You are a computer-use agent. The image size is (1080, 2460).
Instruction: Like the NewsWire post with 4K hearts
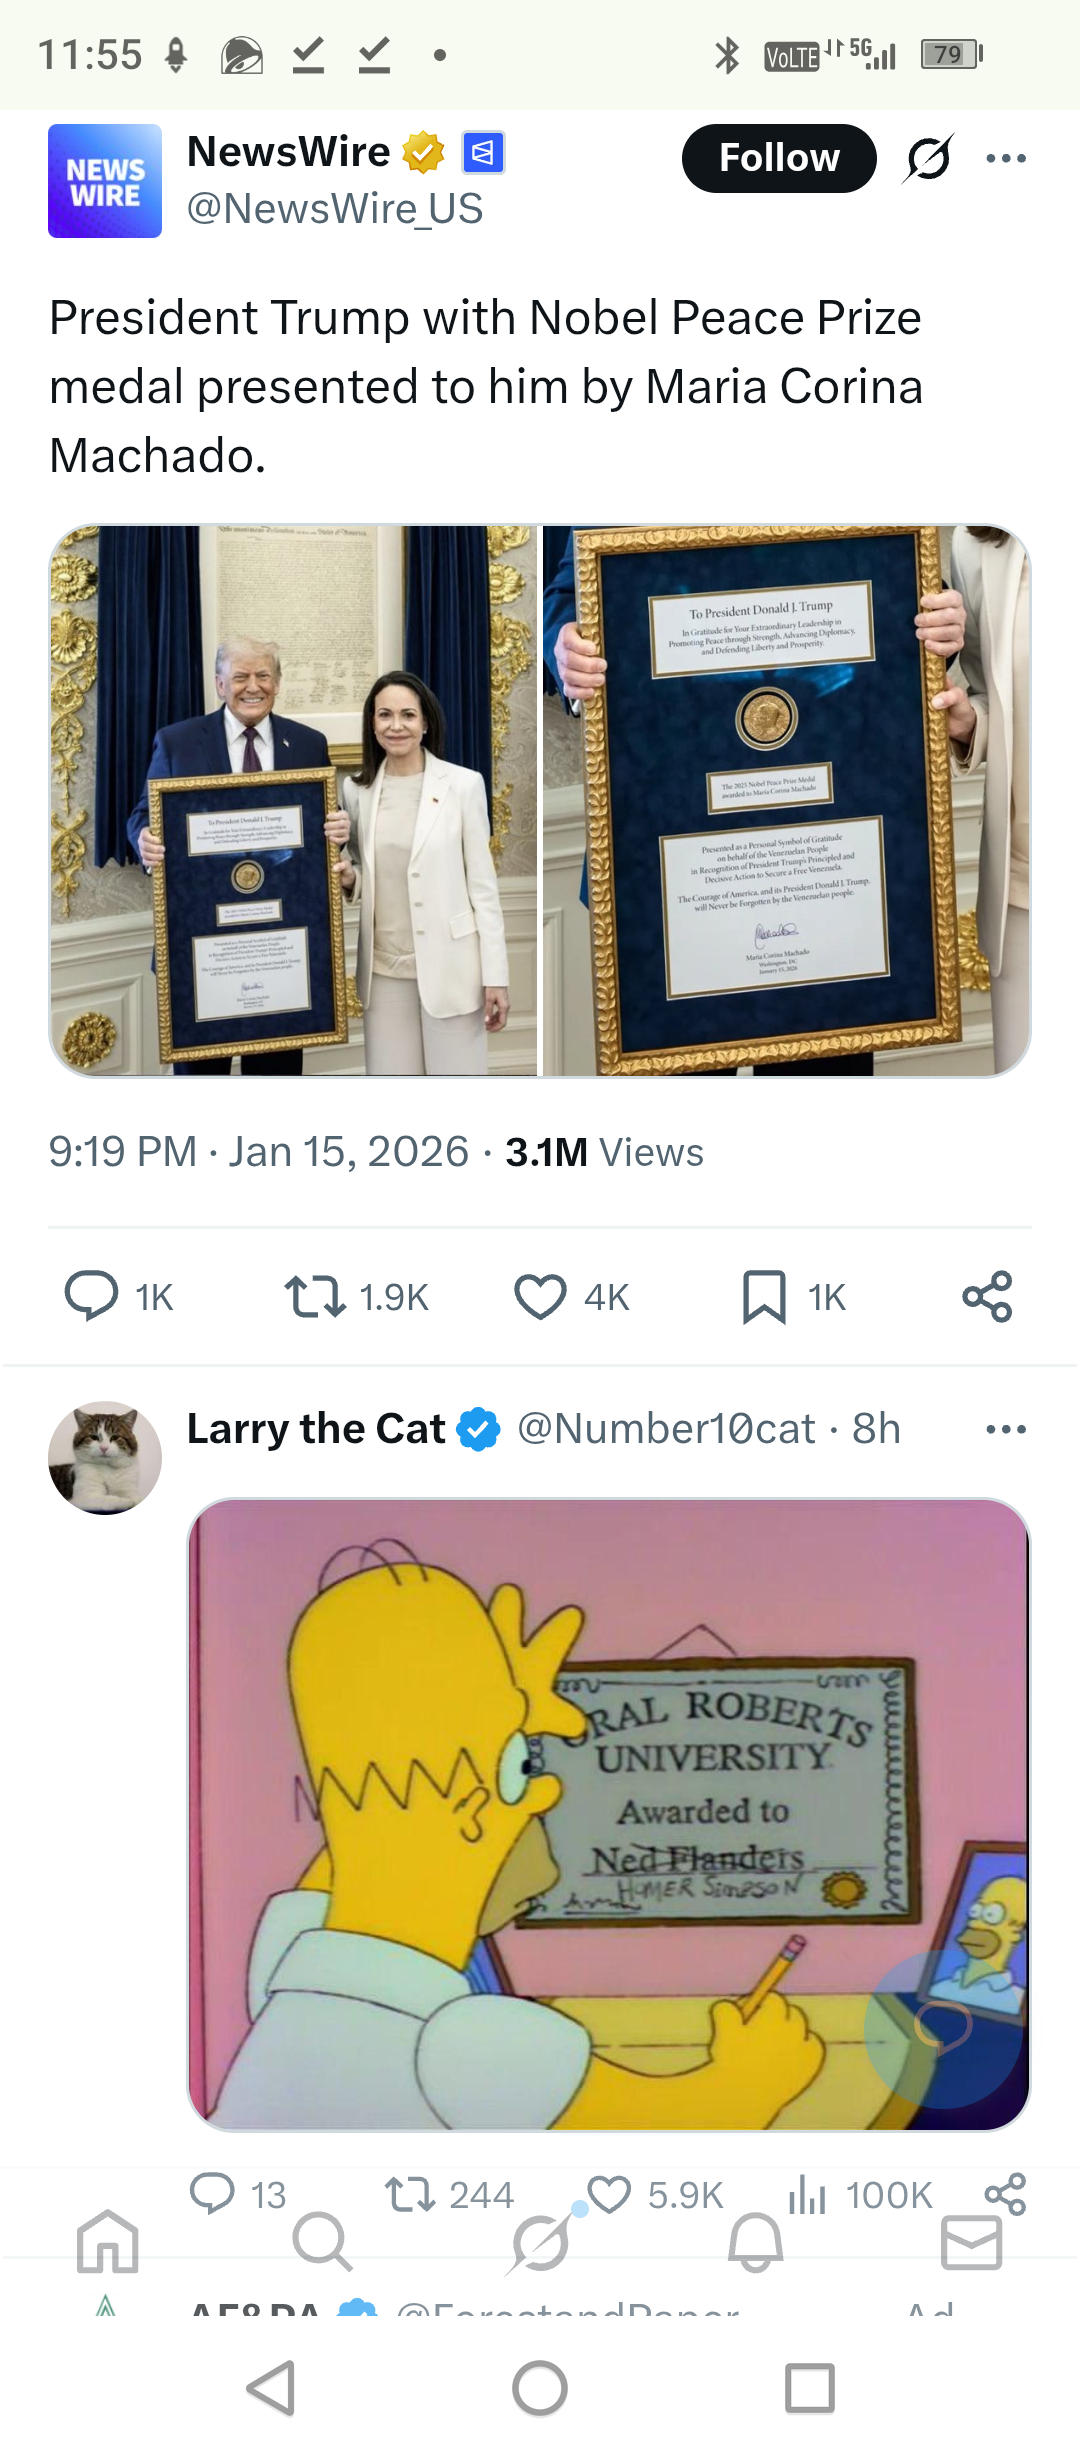coord(540,1297)
